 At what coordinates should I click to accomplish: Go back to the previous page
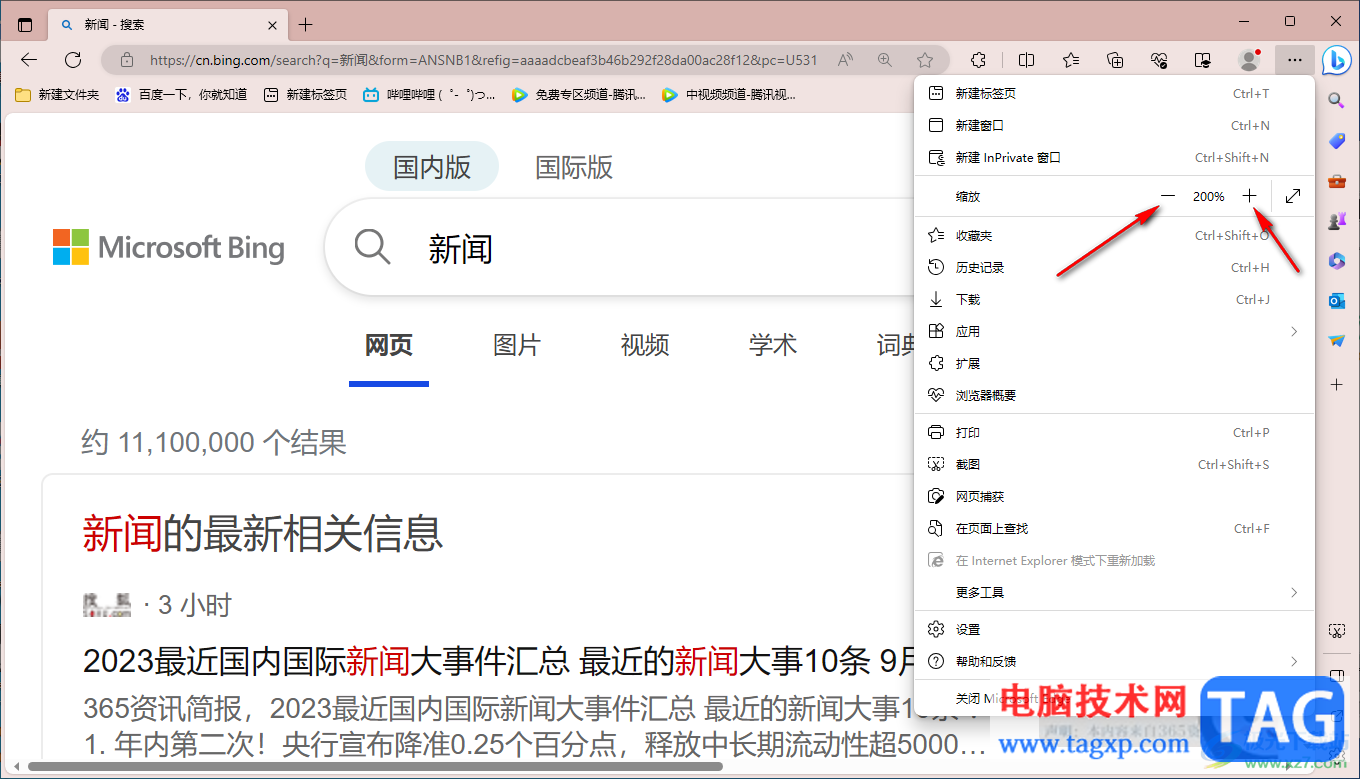coord(29,60)
